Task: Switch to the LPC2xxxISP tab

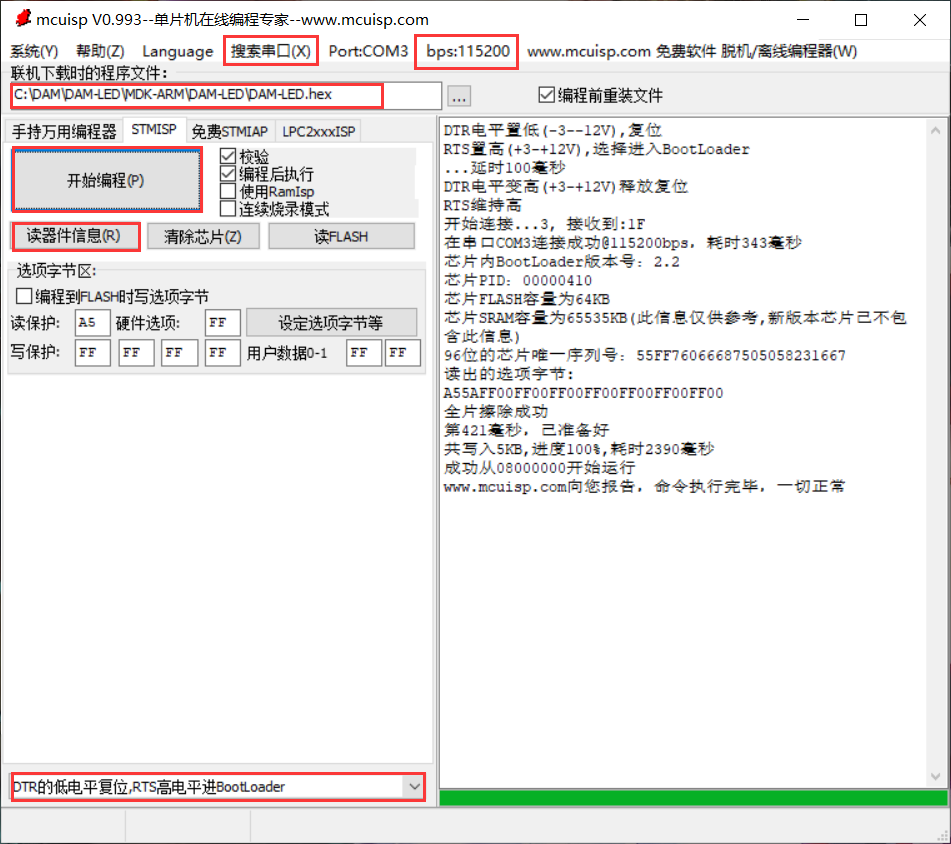Action: click(318, 131)
